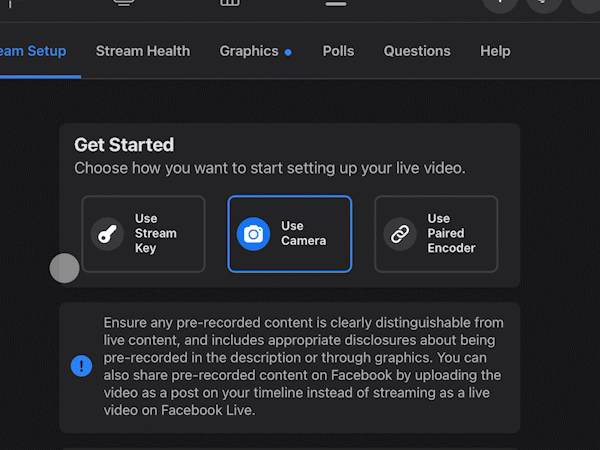
Task: Click the pre-recorded content notice text
Action: [303, 367]
